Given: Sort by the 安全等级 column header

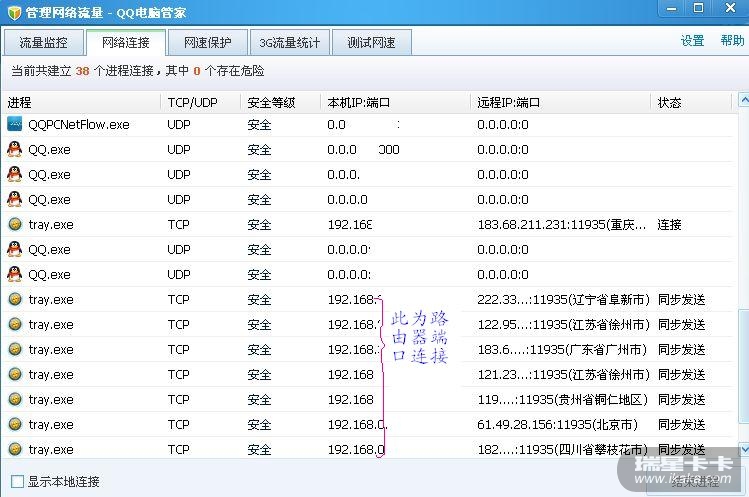Looking at the screenshot, I should pos(280,102).
